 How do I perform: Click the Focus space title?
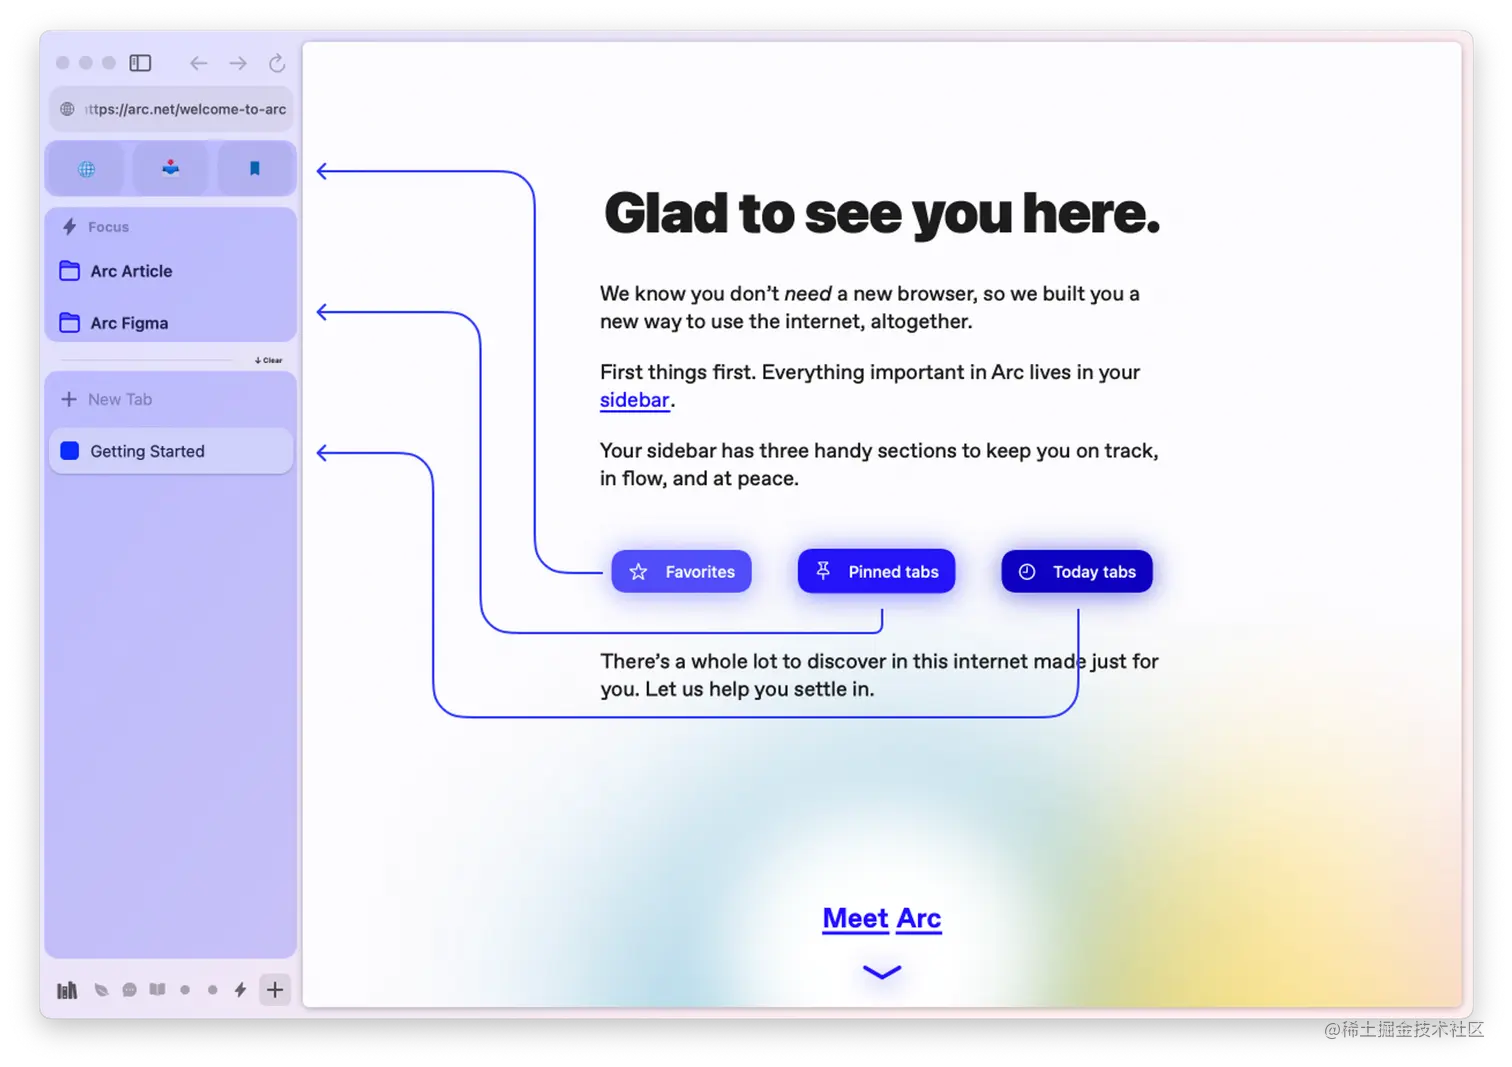[x=108, y=227]
